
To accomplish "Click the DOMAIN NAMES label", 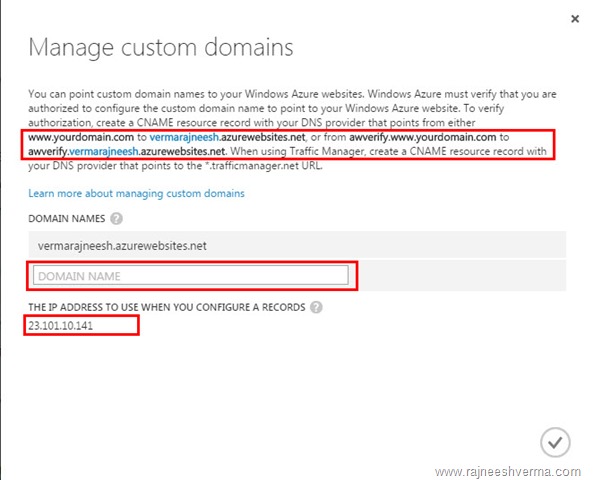I will tap(67, 219).
